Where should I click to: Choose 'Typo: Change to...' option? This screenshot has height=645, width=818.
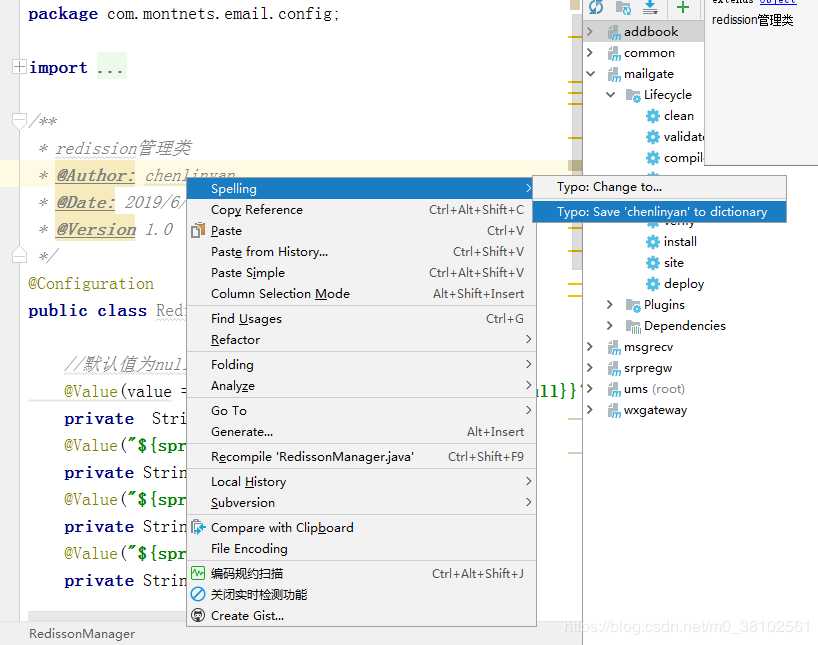(659, 187)
